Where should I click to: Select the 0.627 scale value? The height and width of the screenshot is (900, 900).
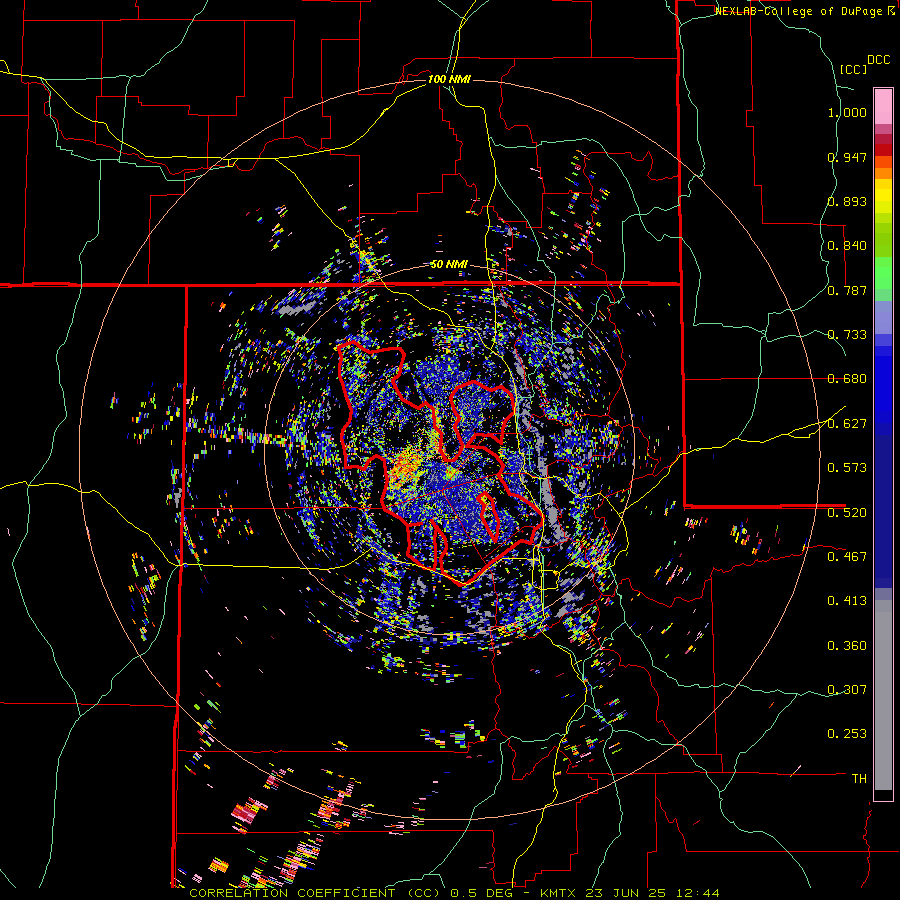tap(847, 424)
